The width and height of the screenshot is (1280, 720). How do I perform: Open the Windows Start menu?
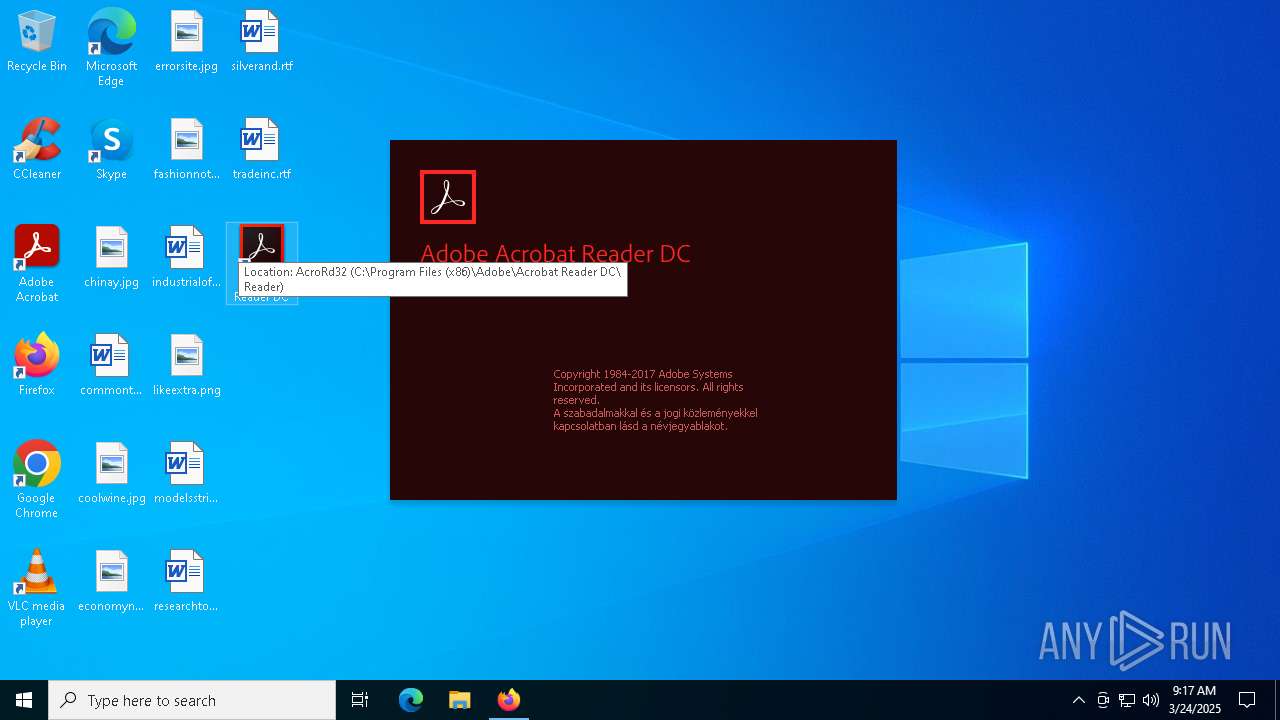24,700
